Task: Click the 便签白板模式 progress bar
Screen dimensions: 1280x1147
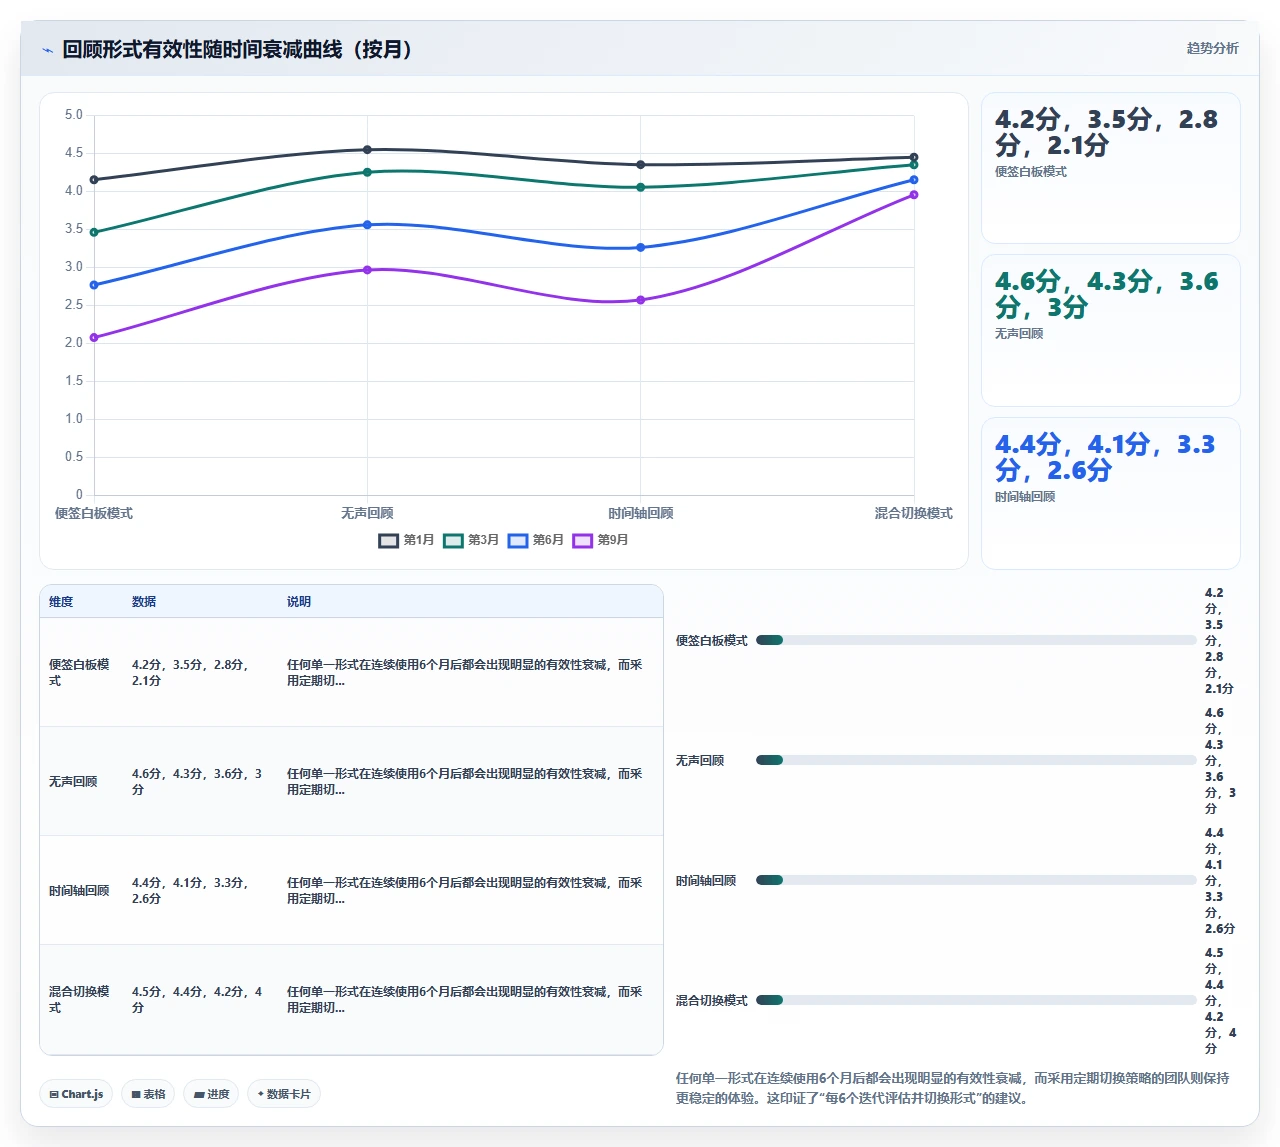Action: (976, 640)
